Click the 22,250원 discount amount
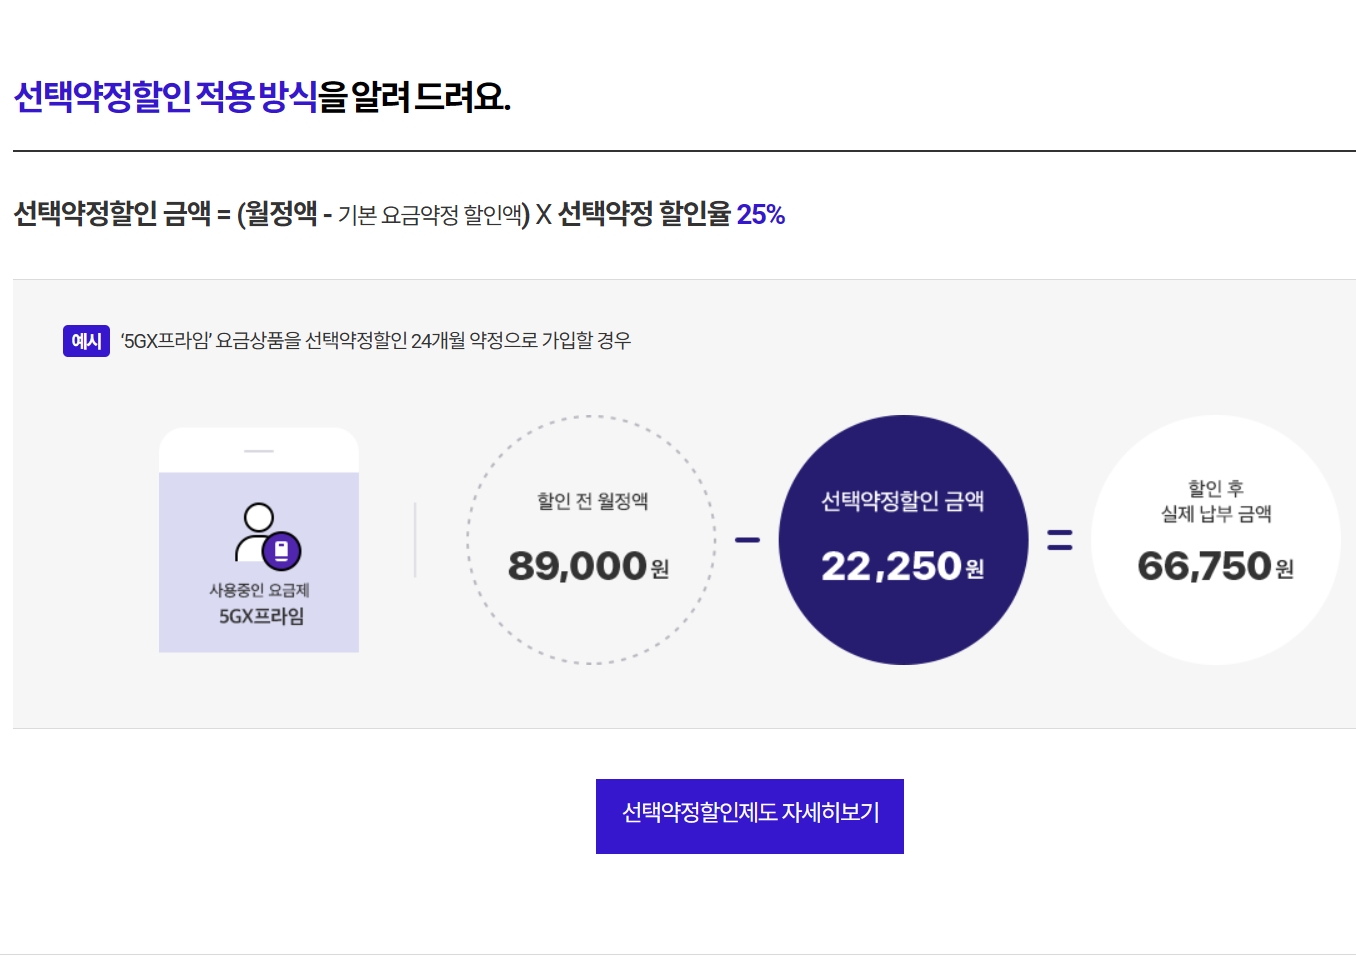This screenshot has width=1356, height=968. tap(902, 567)
